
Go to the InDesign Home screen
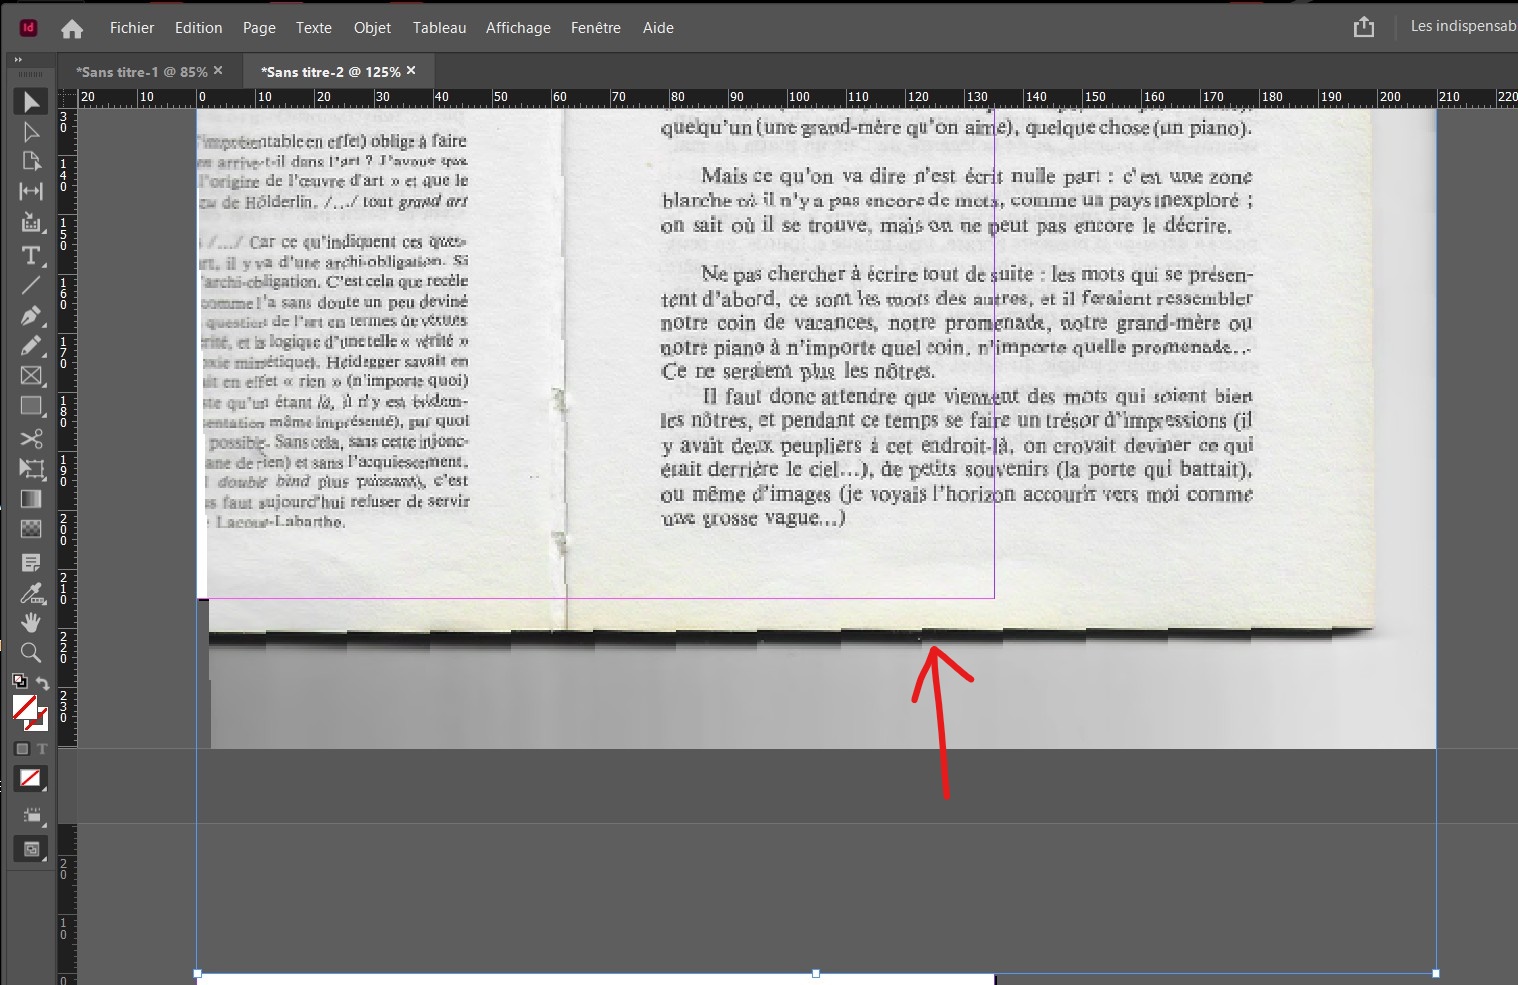tap(71, 27)
